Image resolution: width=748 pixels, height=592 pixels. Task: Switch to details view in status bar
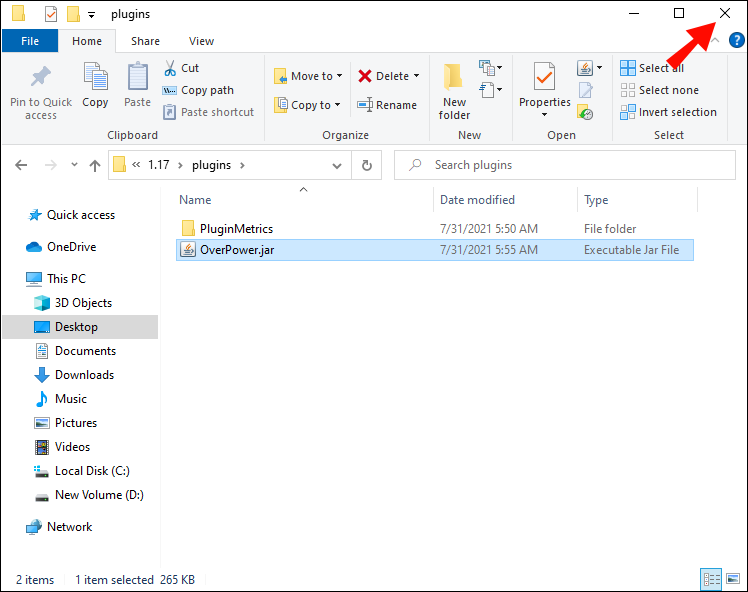pos(711,579)
